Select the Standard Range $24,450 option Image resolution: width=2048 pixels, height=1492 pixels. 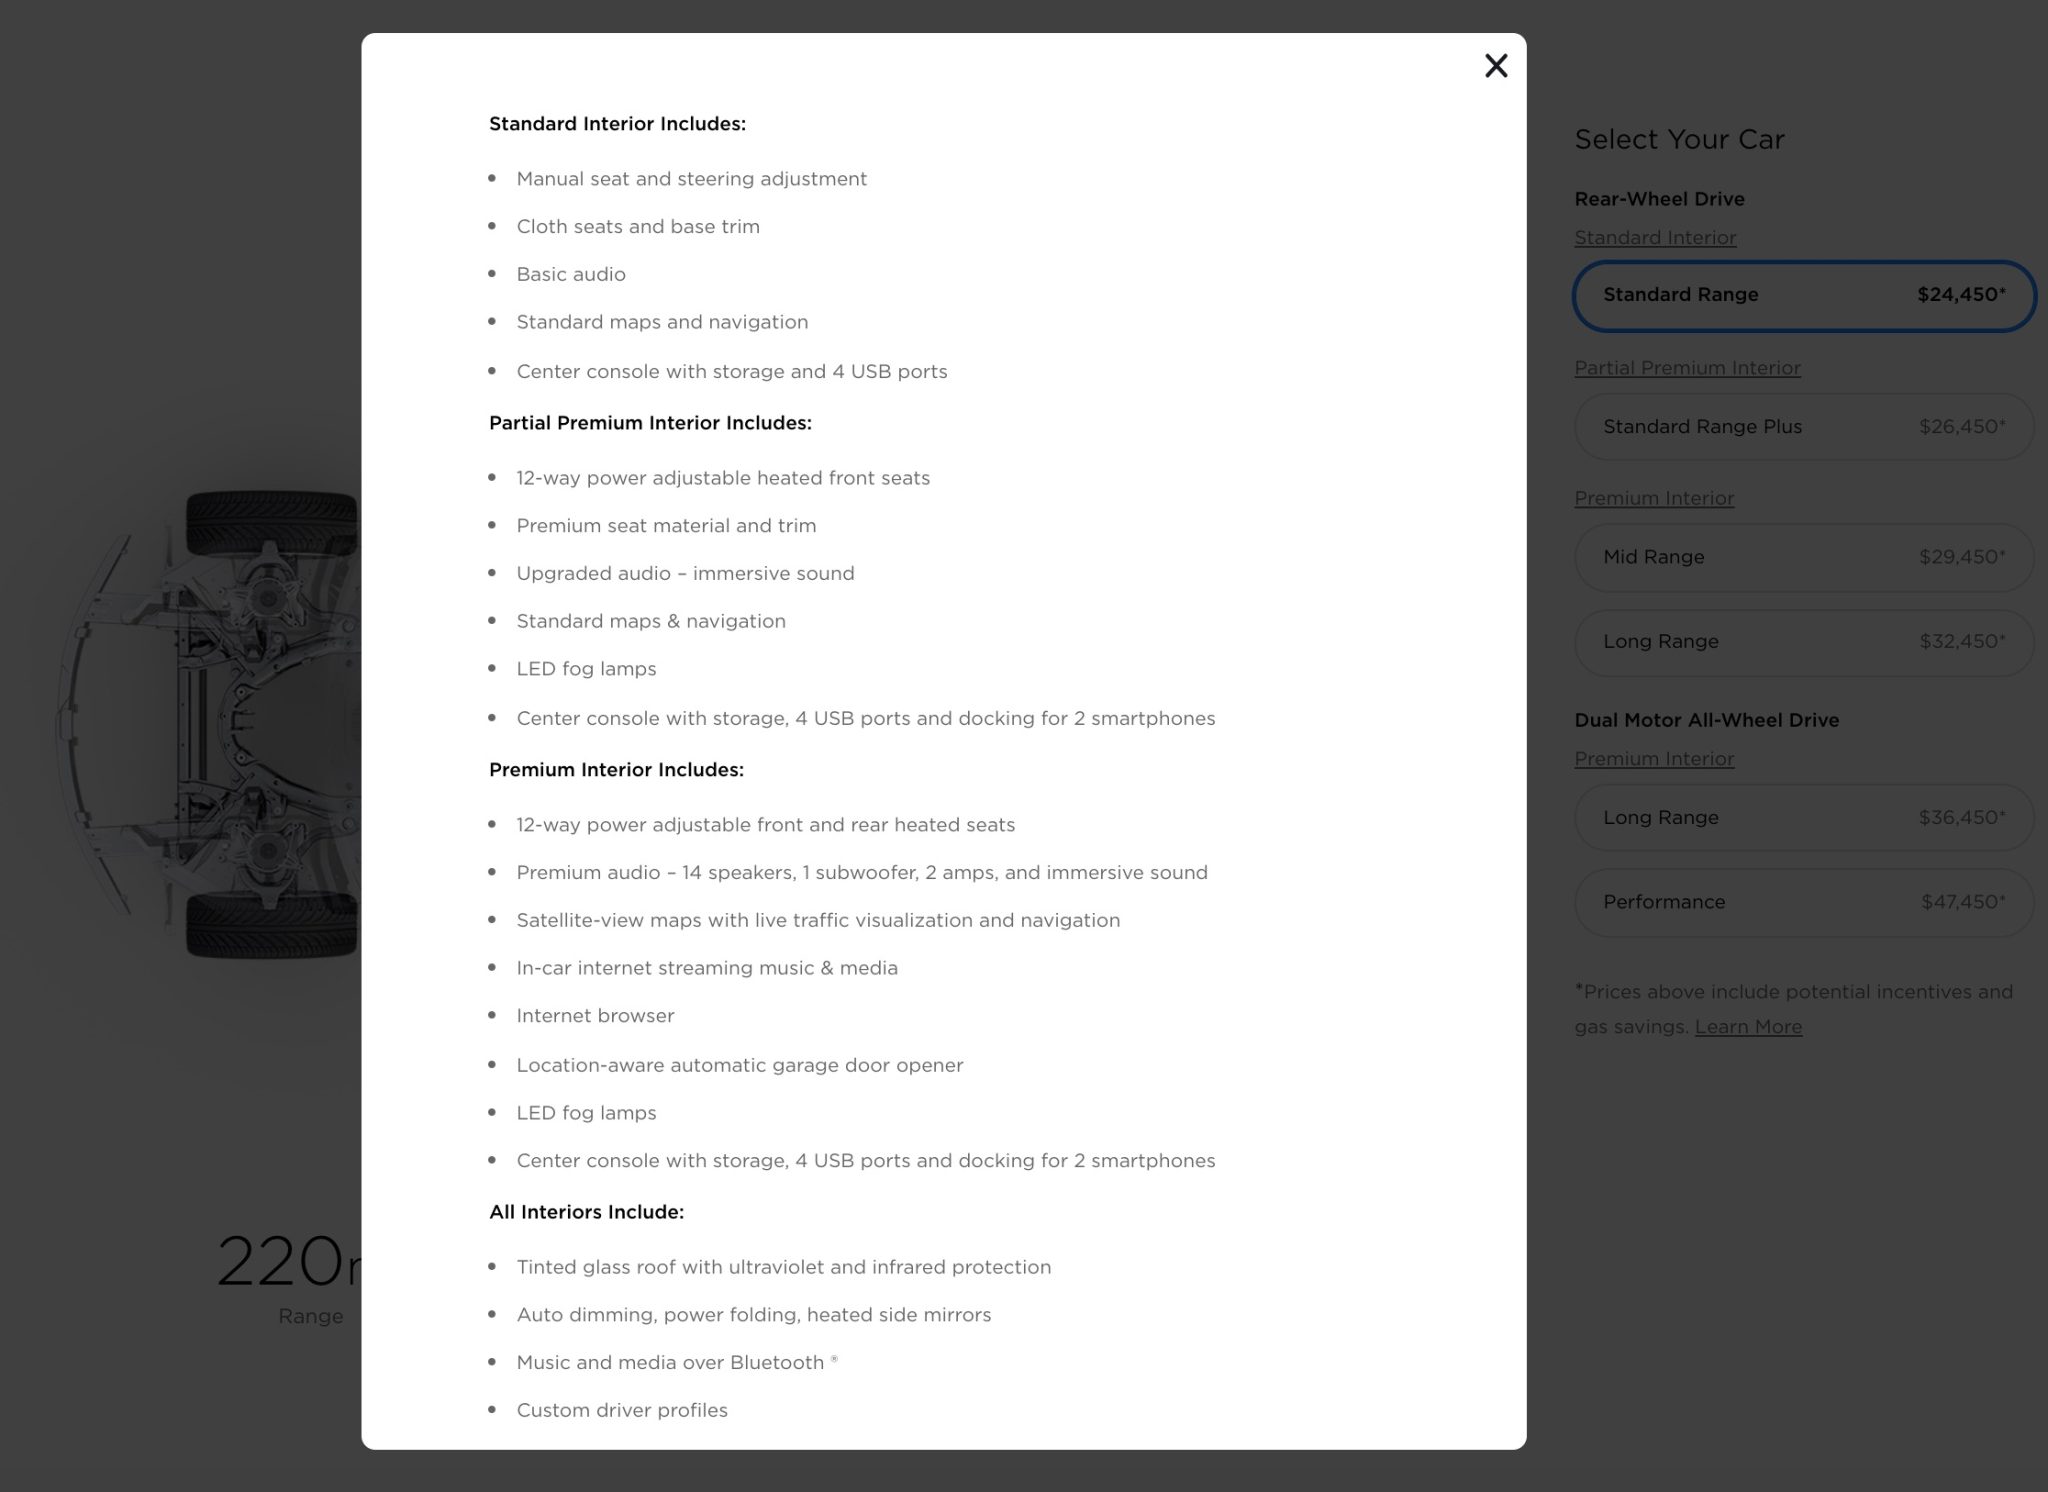coord(1804,295)
